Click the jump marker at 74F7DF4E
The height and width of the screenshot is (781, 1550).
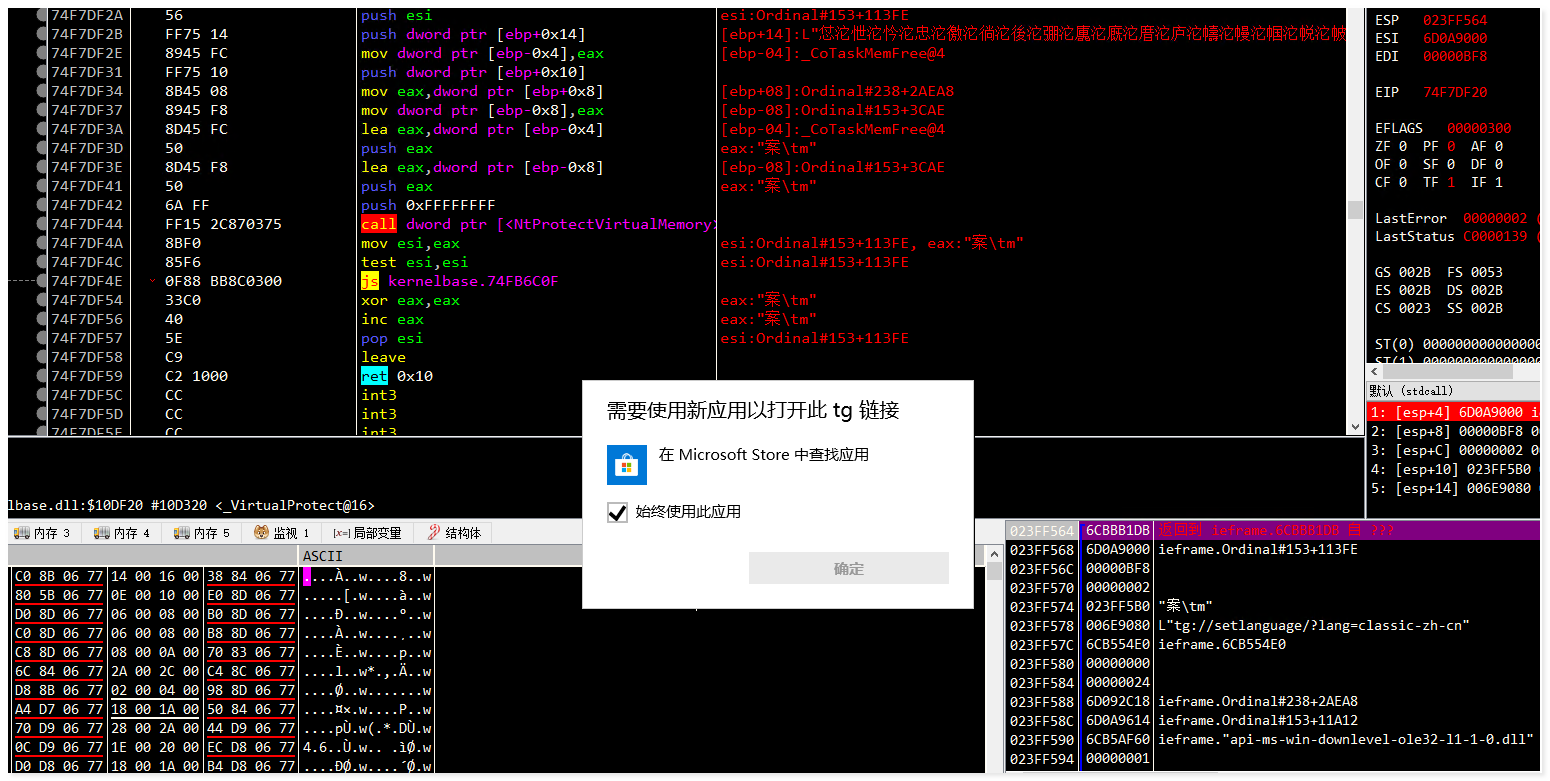(152, 281)
